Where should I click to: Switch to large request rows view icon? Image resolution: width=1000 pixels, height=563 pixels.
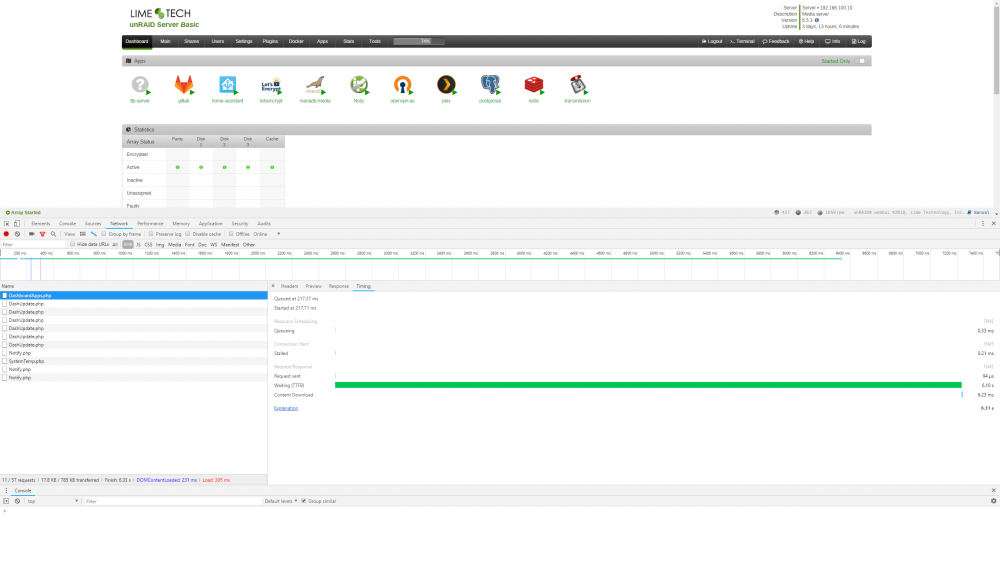point(83,234)
